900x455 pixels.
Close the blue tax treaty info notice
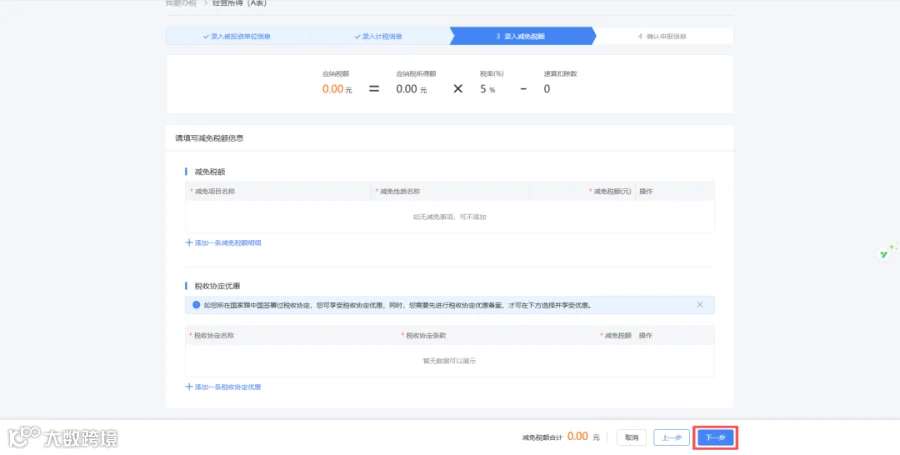point(700,305)
